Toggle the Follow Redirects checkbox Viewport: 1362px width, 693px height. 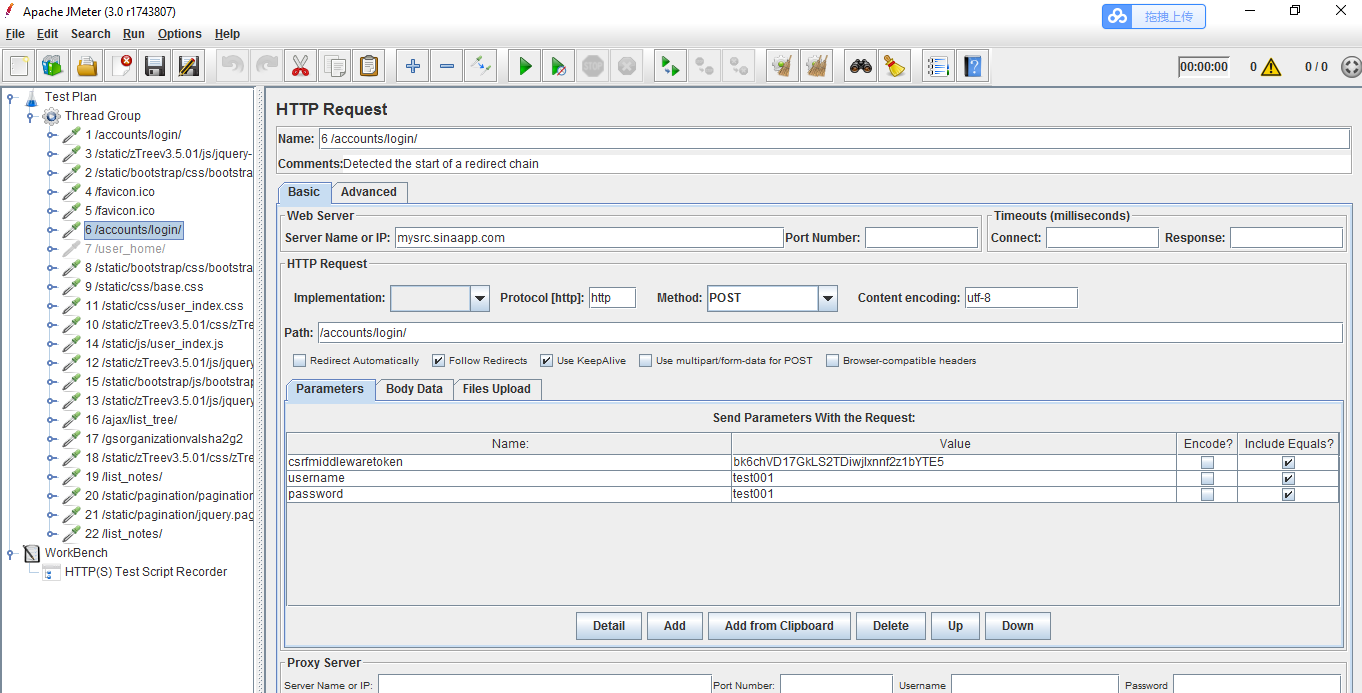point(438,361)
